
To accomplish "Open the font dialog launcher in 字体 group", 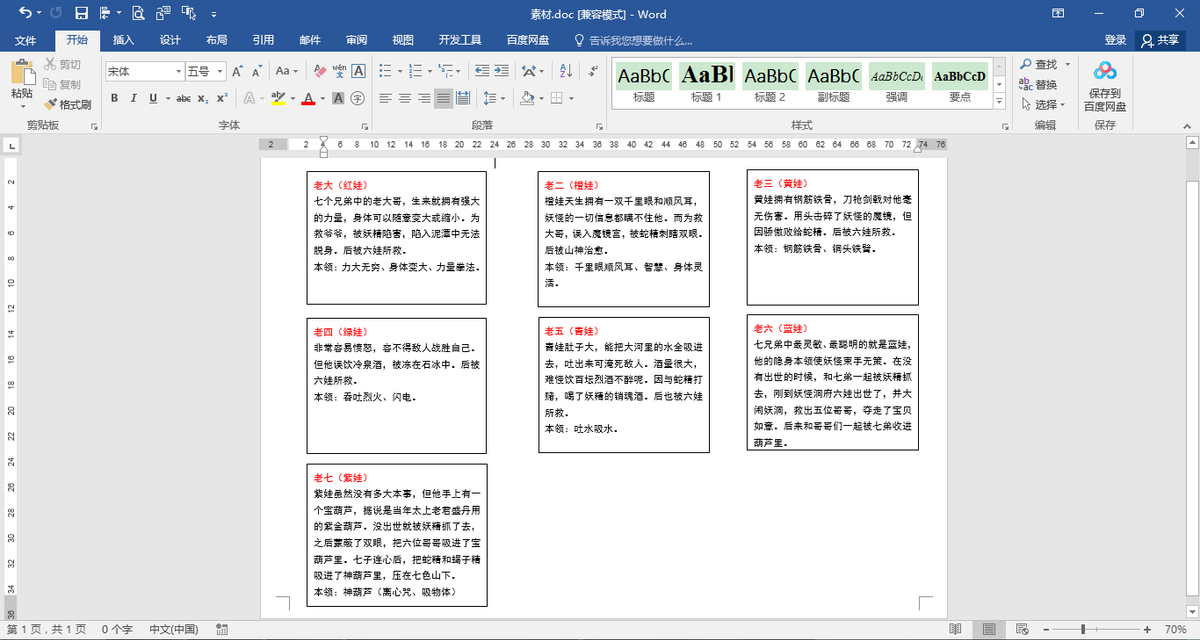I will [x=364, y=126].
